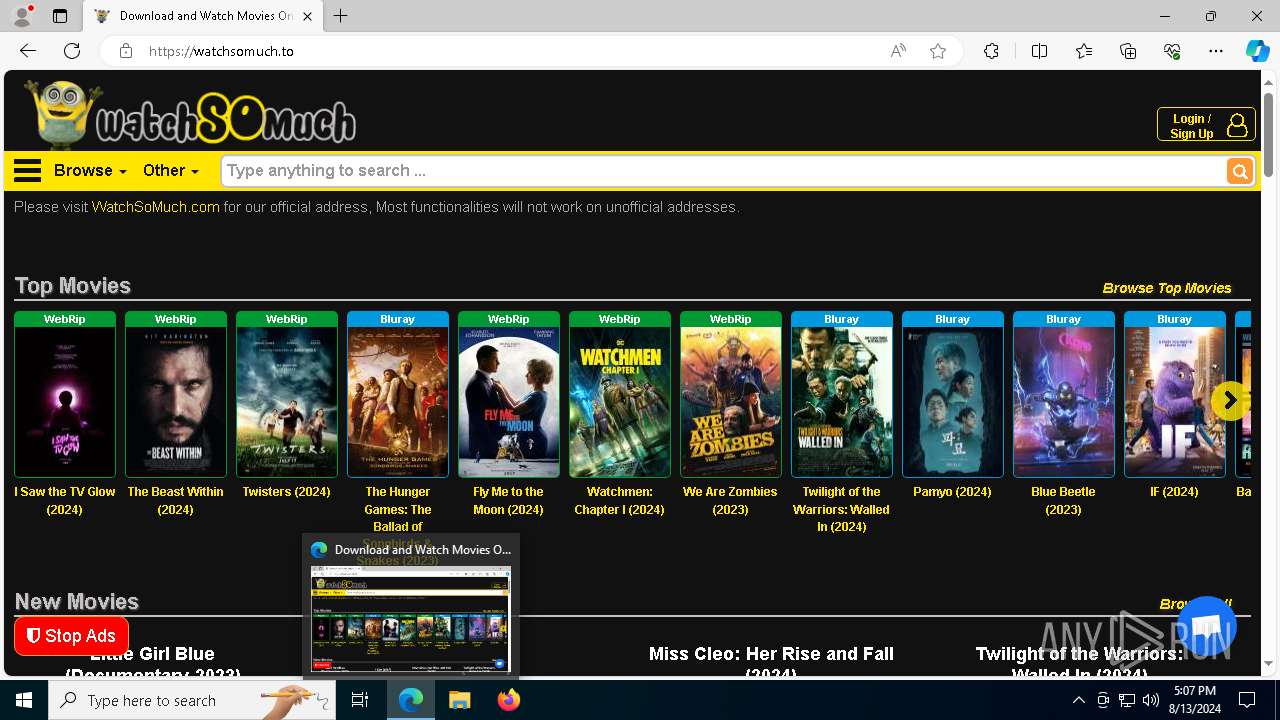
Task: Launch Firefox from taskbar
Action: coord(509,700)
